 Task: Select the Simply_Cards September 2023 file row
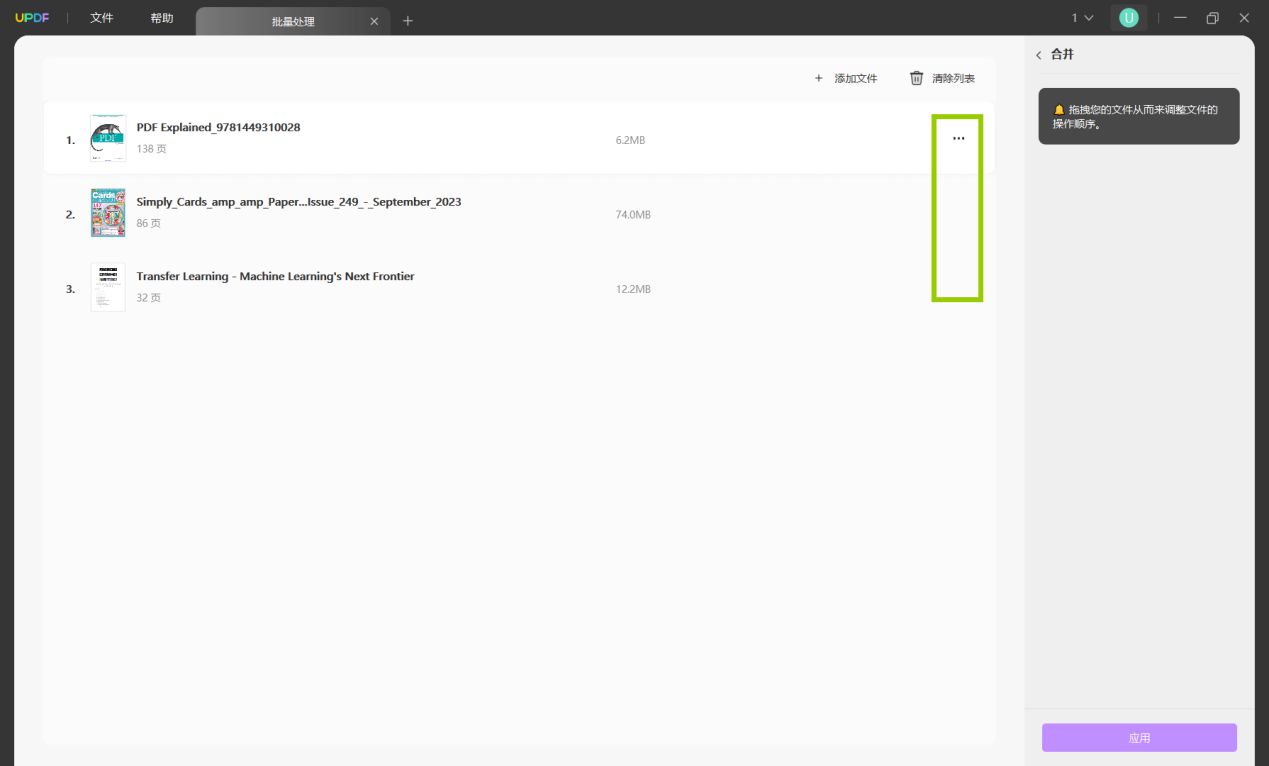coord(518,213)
